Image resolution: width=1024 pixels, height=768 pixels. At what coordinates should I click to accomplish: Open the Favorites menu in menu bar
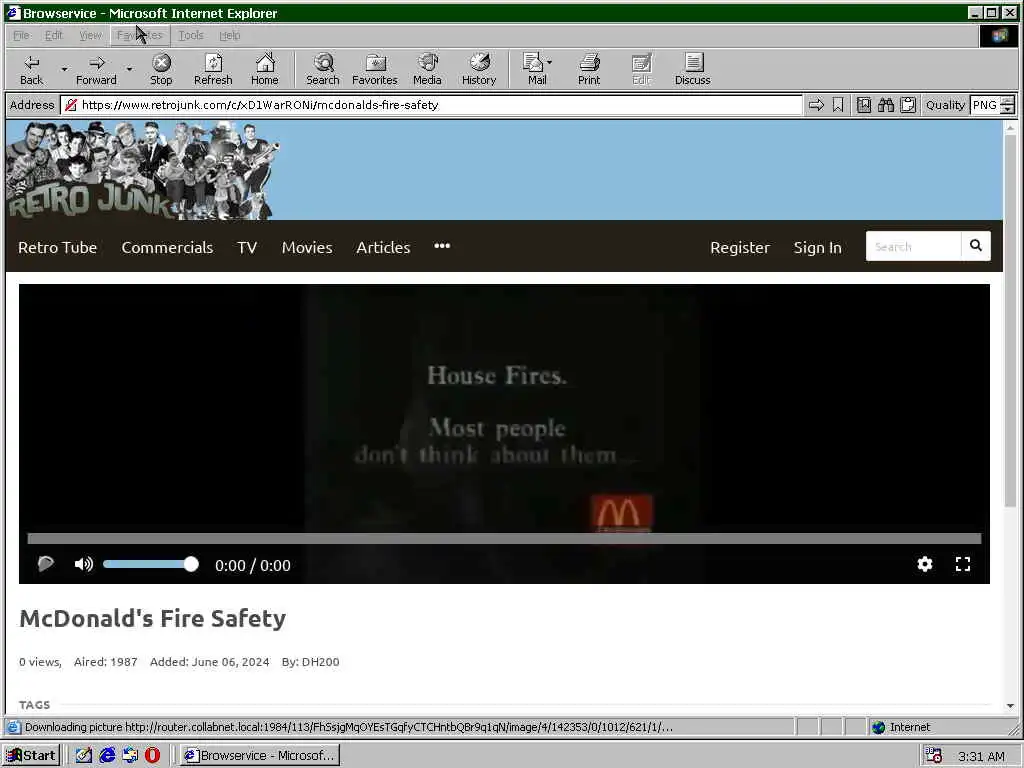tap(139, 35)
